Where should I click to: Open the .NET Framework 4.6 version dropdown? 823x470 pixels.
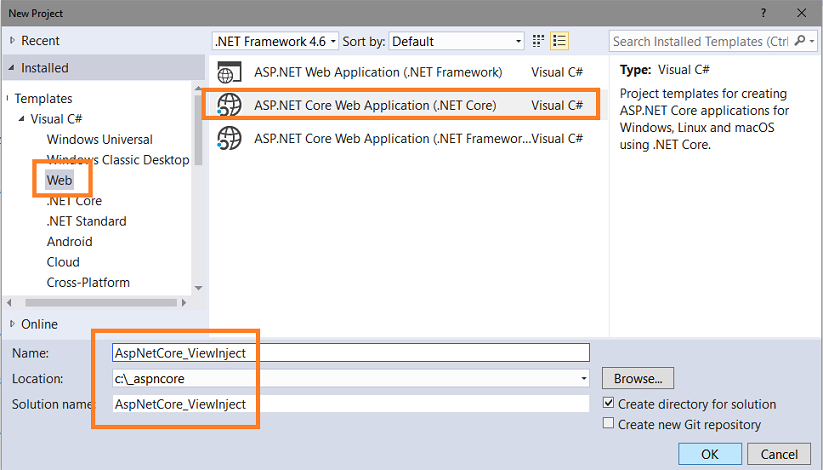[x=275, y=41]
